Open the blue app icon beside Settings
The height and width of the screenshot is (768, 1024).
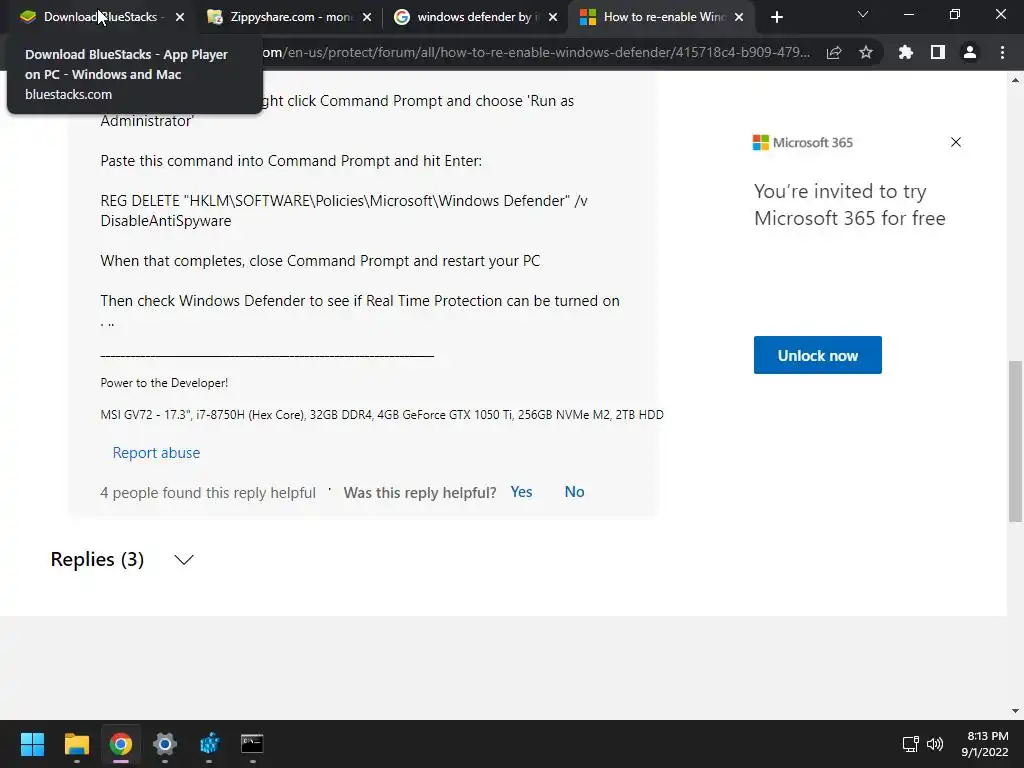tap(209, 744)
